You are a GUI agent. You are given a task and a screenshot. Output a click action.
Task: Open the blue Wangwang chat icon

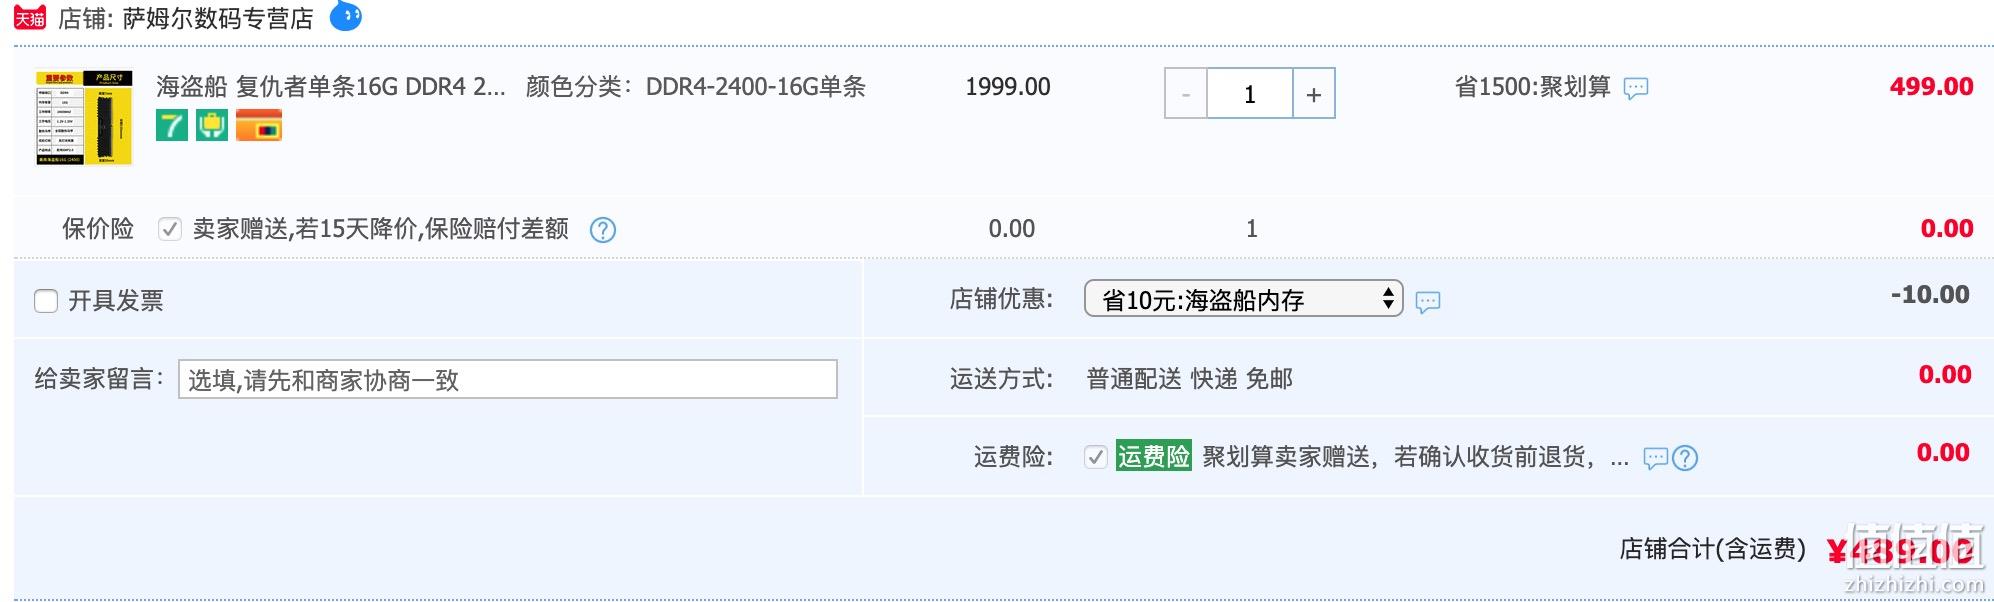click(x=346, y=16)
